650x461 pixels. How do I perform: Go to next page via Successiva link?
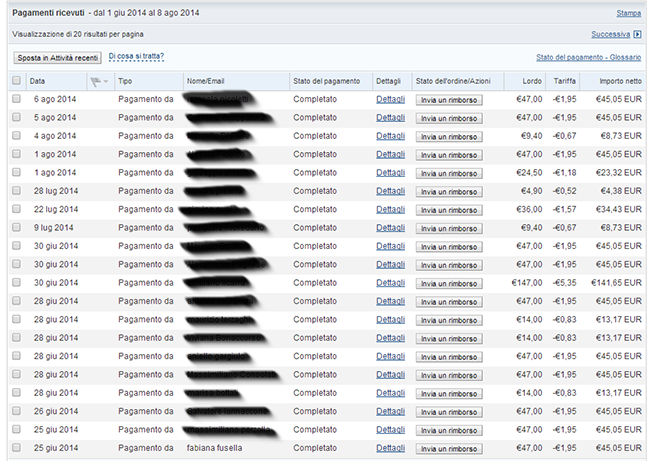611,34
